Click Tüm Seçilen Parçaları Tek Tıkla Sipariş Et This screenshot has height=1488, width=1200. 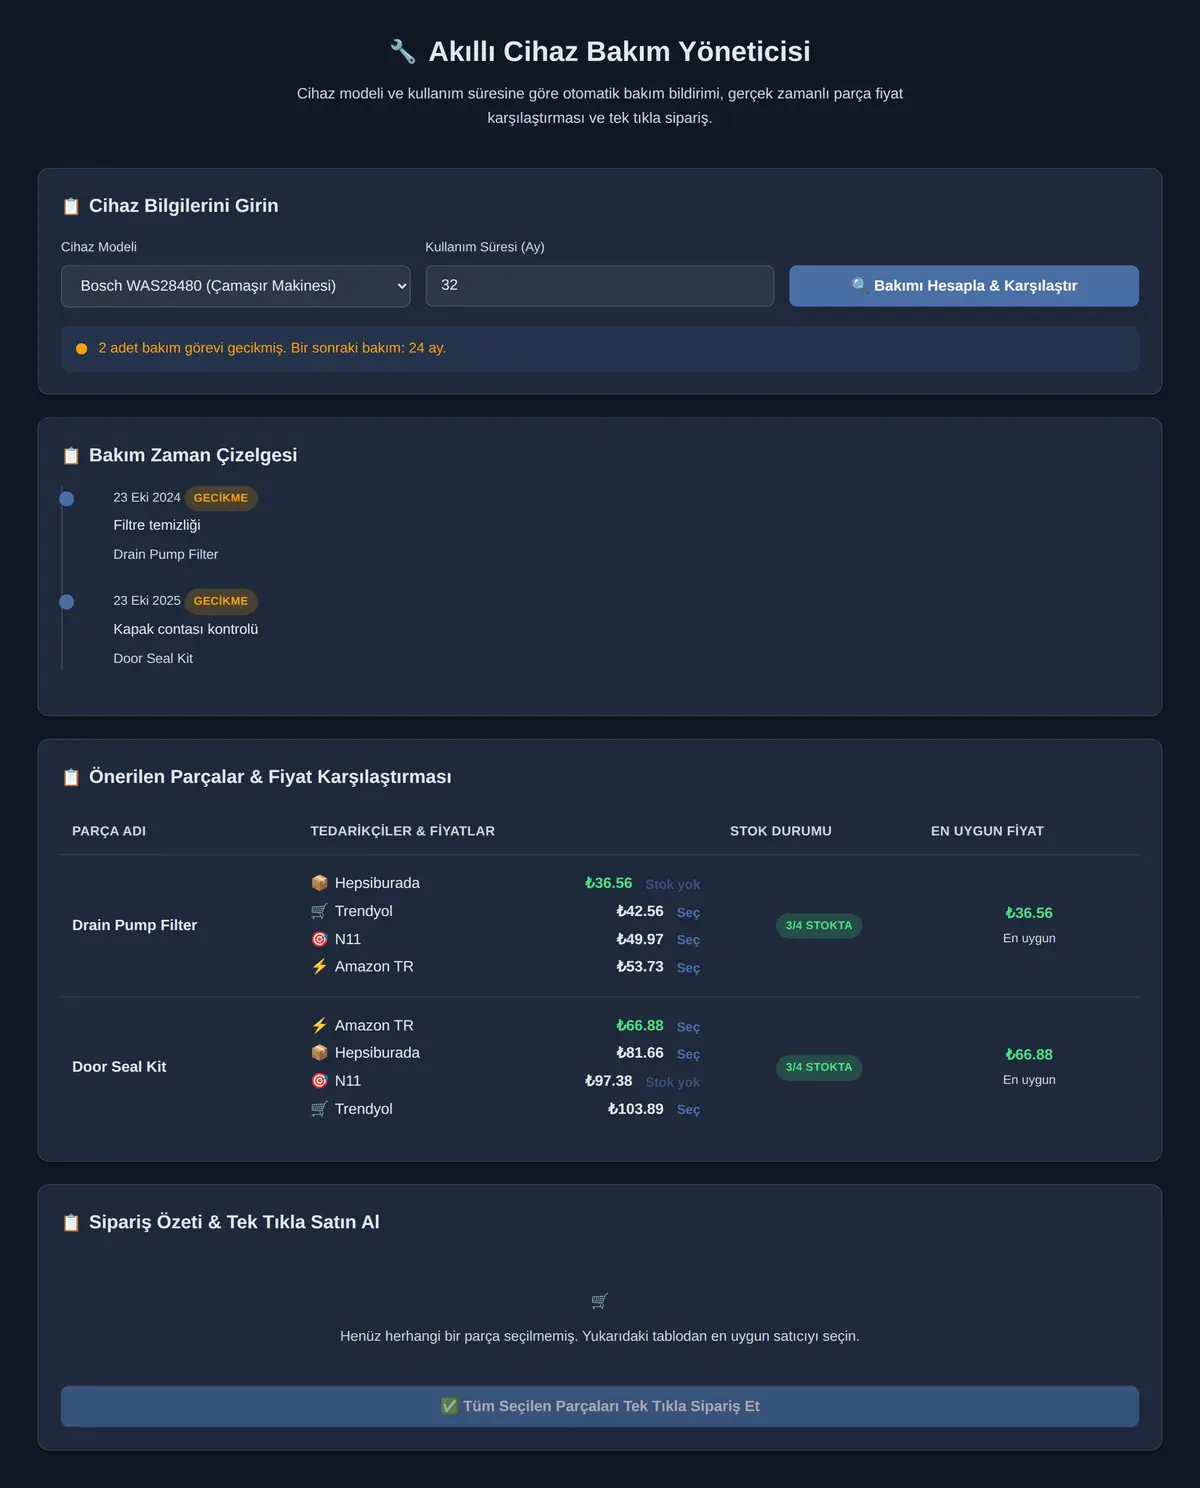coord(600,1406)
